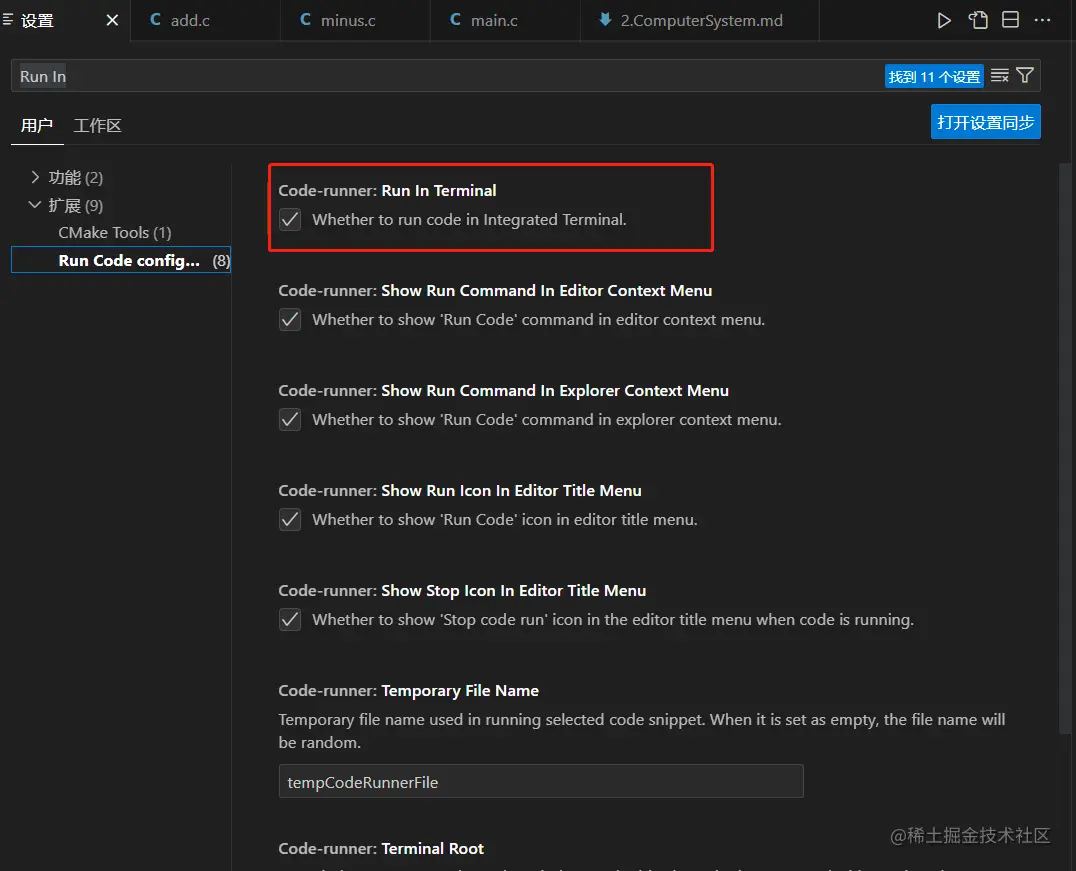The width and height of the screenshot is (1076, 871).
Task: Select CMake Tools (1) in settings tree
Action: click(115, 233)
